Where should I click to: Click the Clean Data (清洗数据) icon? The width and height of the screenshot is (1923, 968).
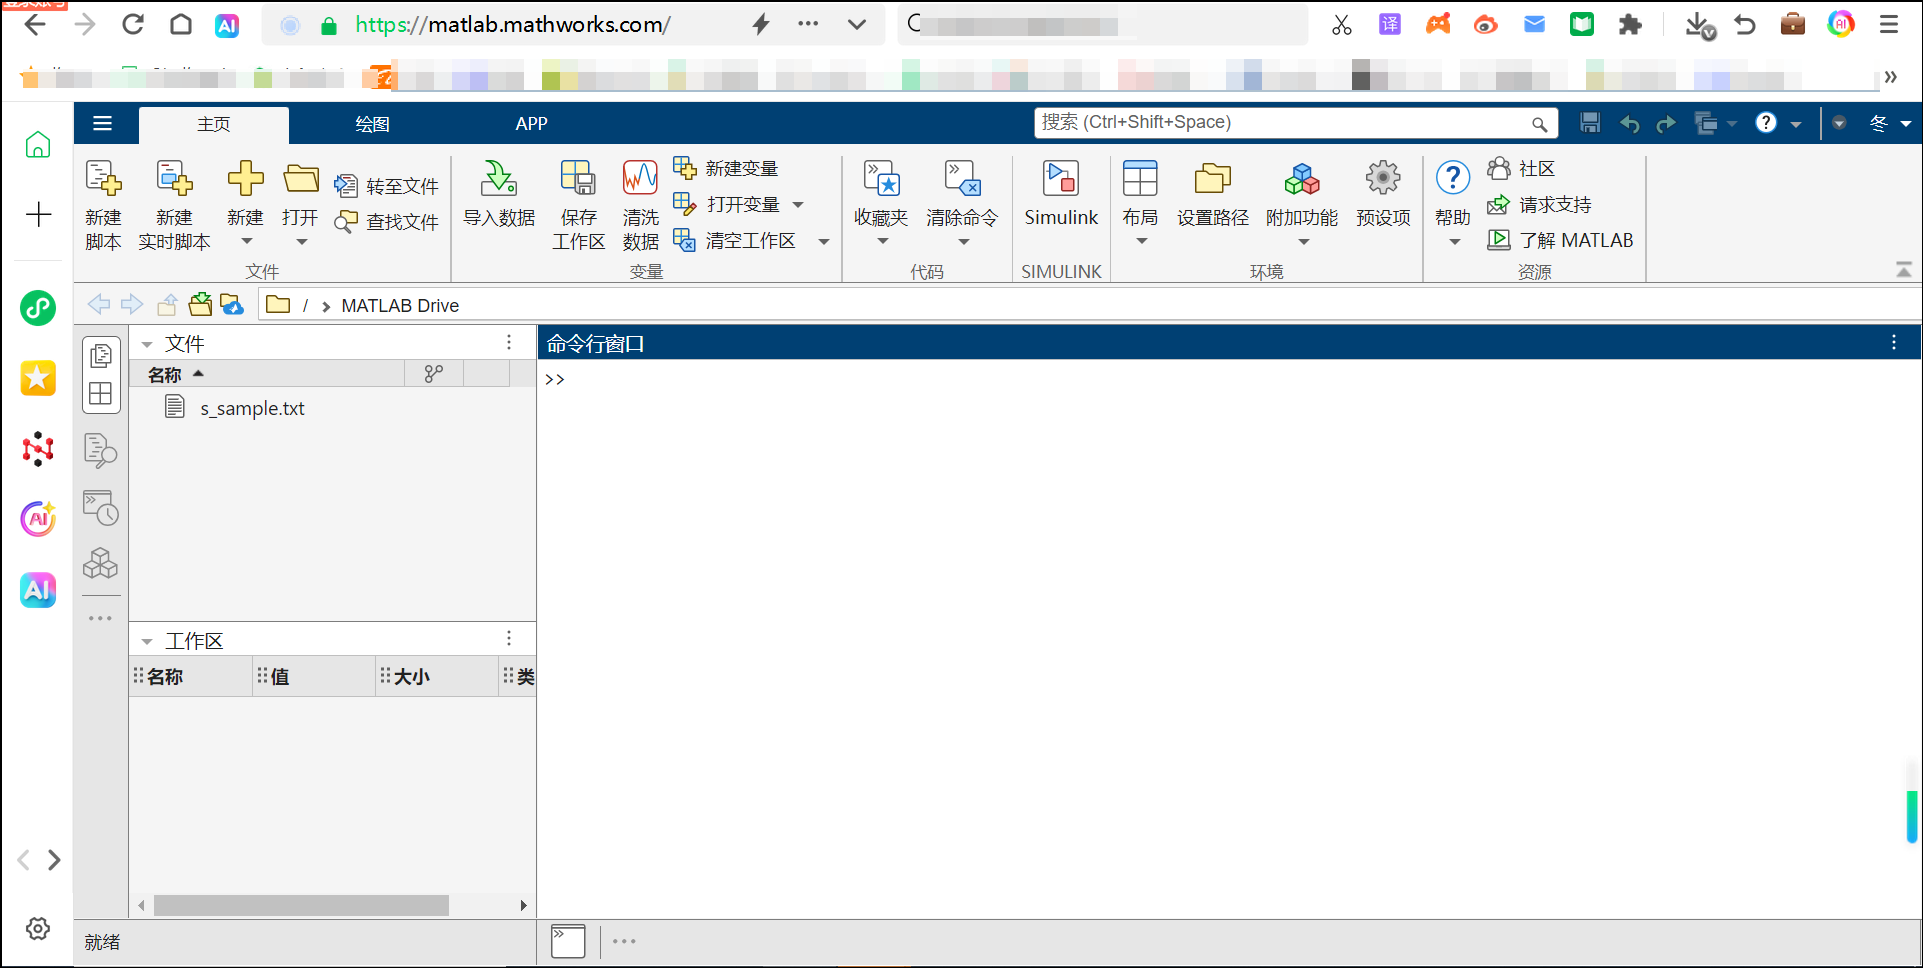640,179
